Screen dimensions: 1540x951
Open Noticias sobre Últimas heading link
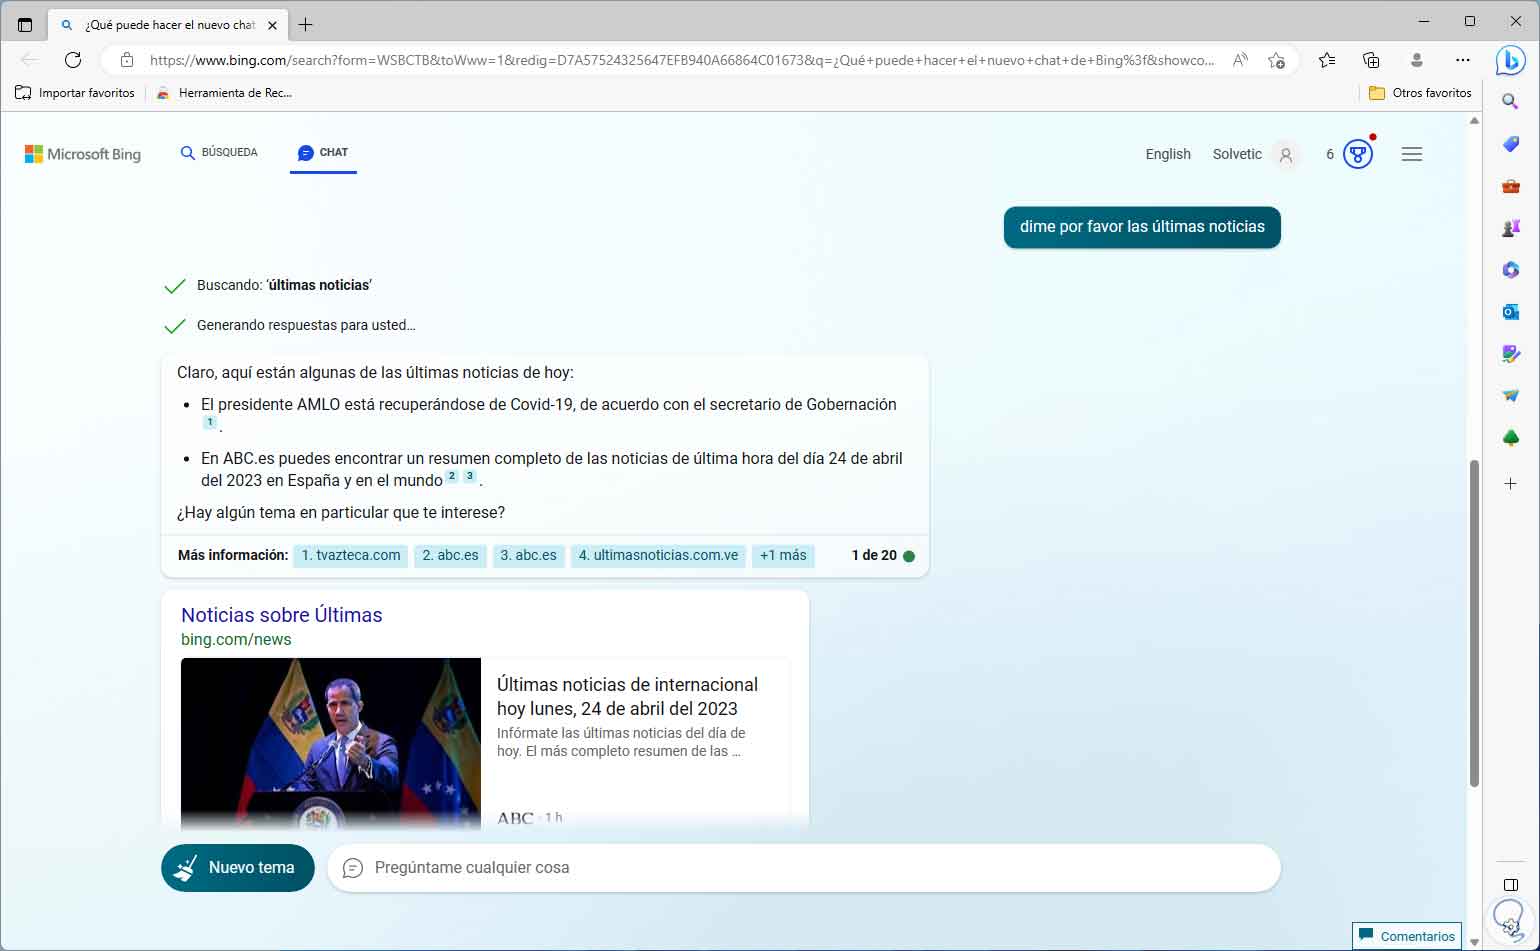coord(282,615)
